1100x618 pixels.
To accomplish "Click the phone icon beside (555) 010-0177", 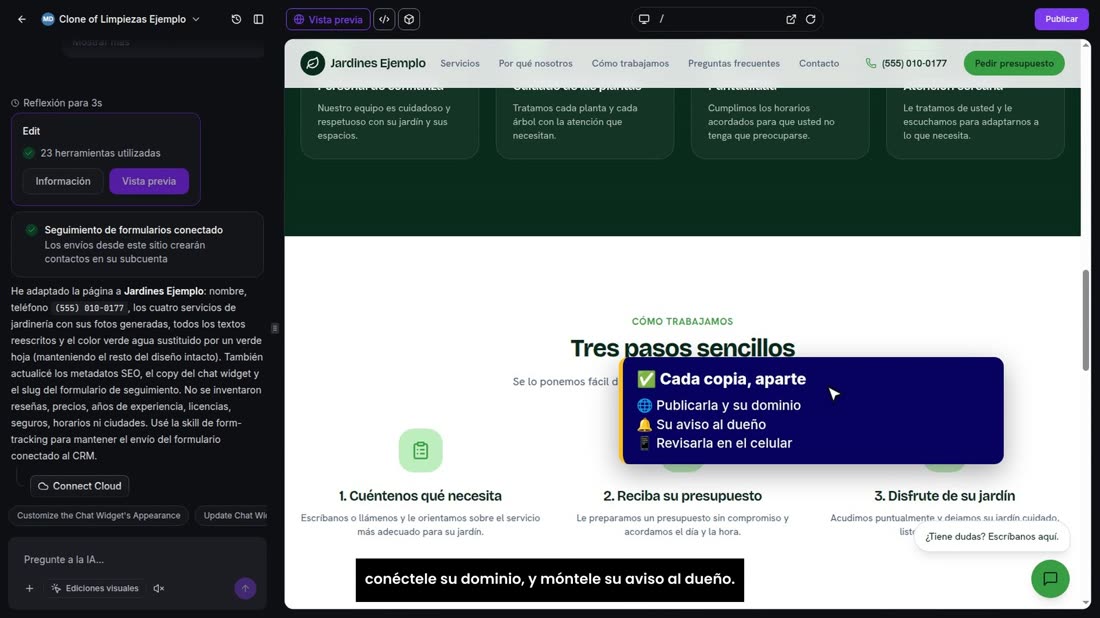I will 871,63.
